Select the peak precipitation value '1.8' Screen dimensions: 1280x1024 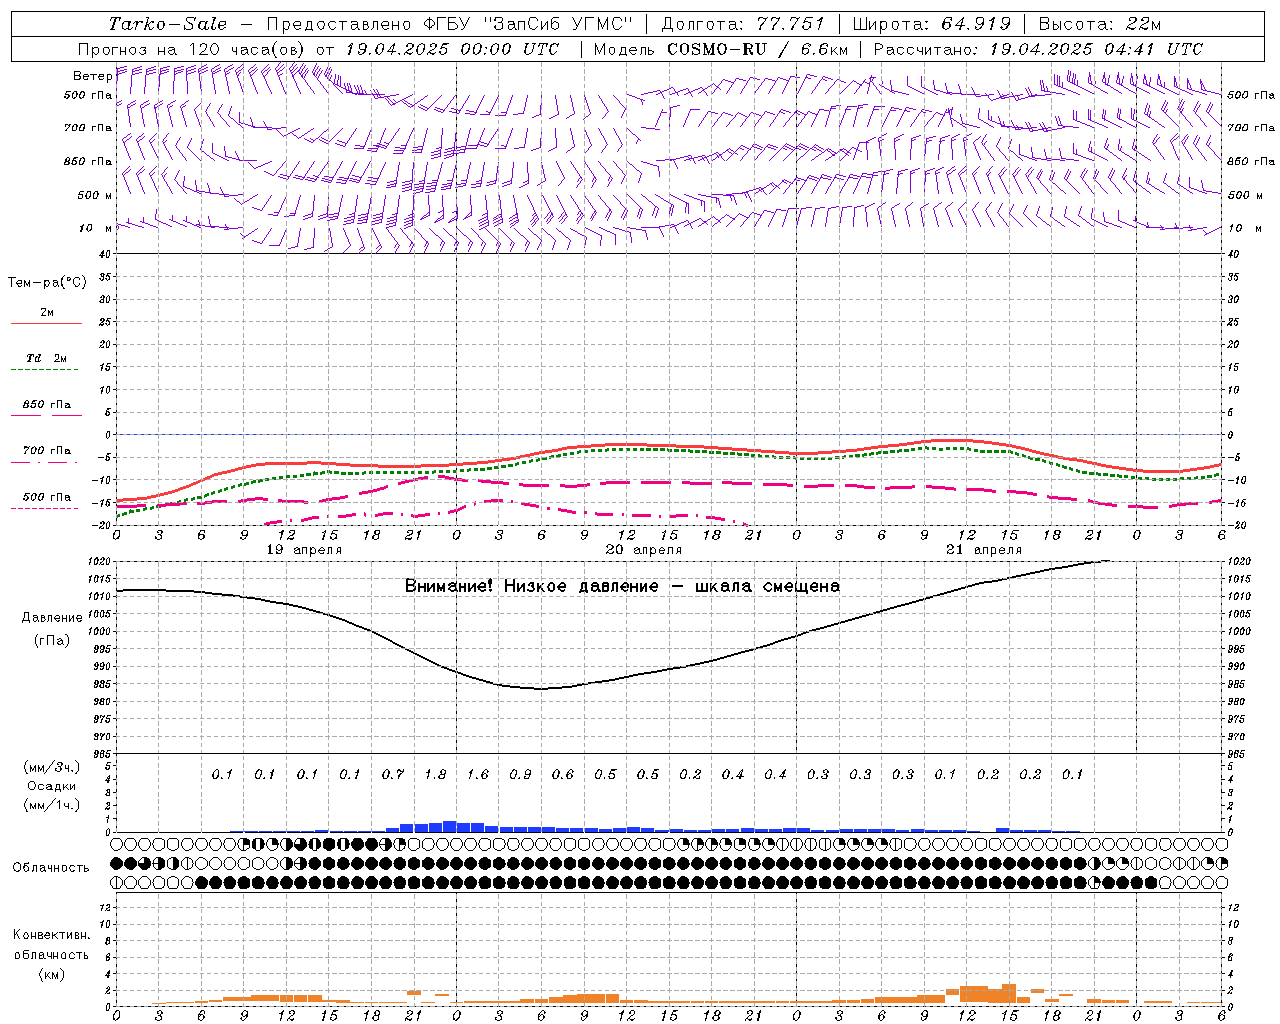pyautogui.click(x=435, y=774)
